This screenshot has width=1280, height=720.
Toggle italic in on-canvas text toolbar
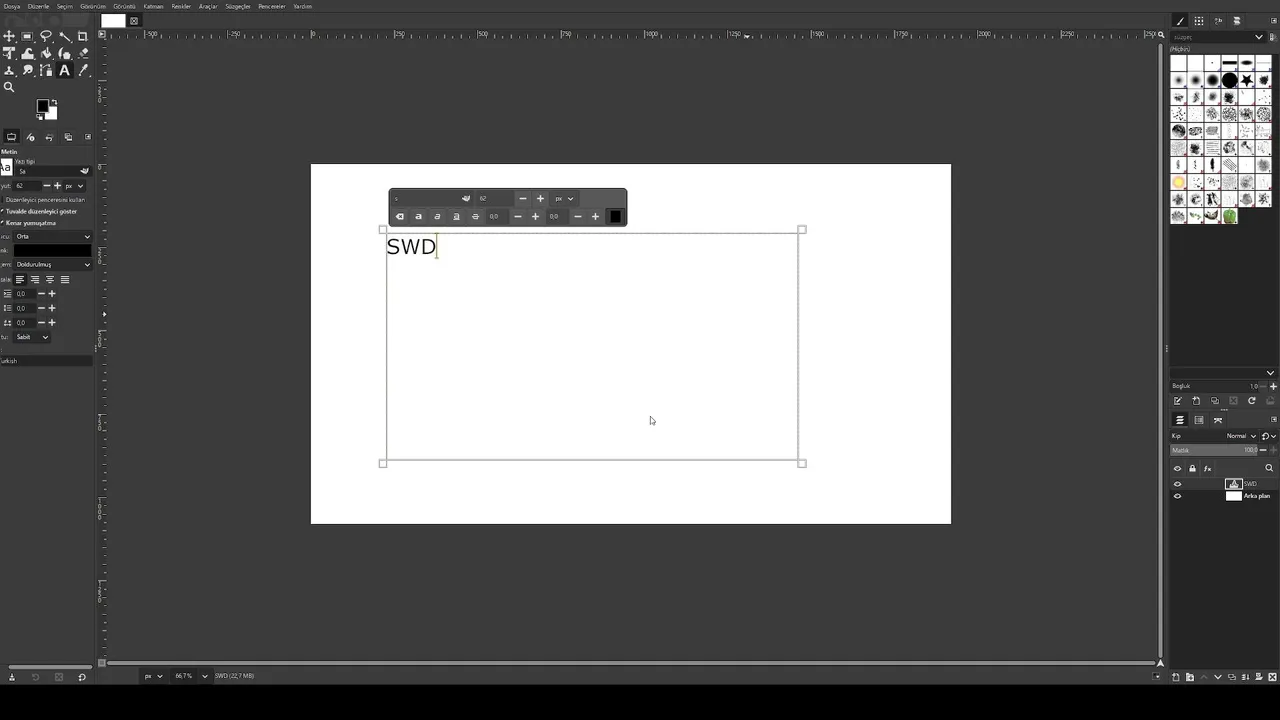(x=437, y=216)
